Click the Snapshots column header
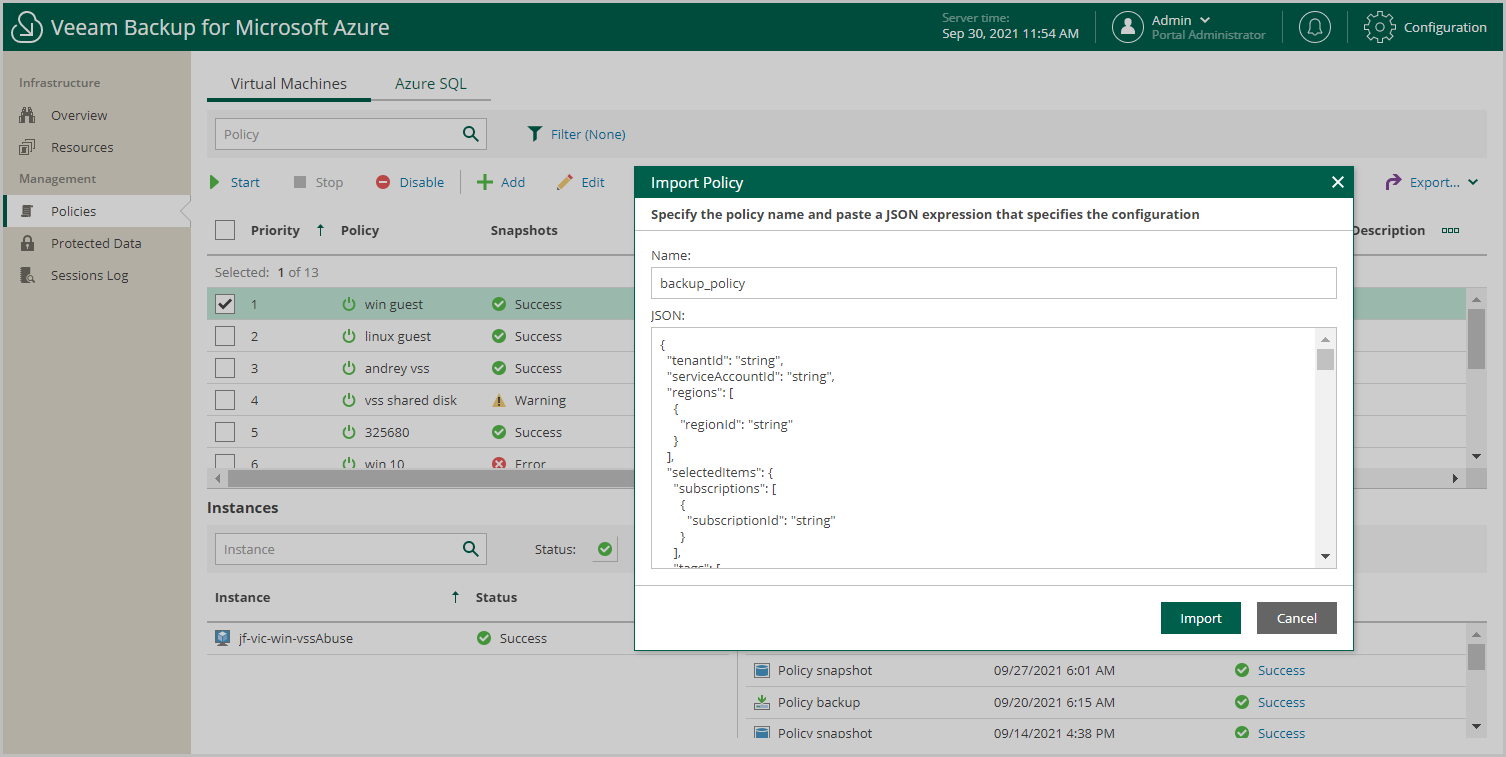Screen dimensions: 1506x757 pos(524,230)
